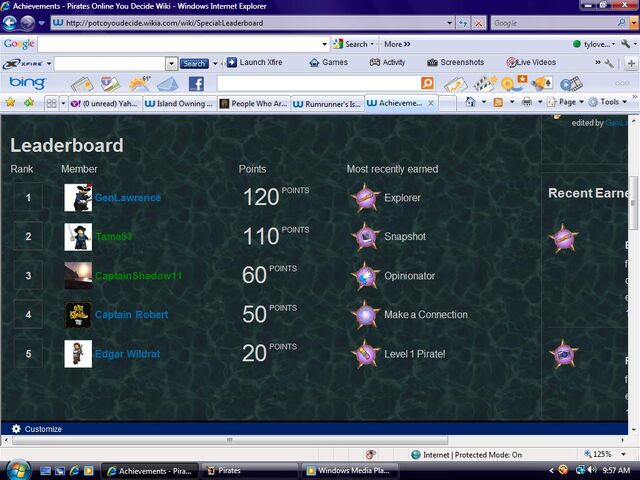Open the Tools menu dropdown

(608, 102)
